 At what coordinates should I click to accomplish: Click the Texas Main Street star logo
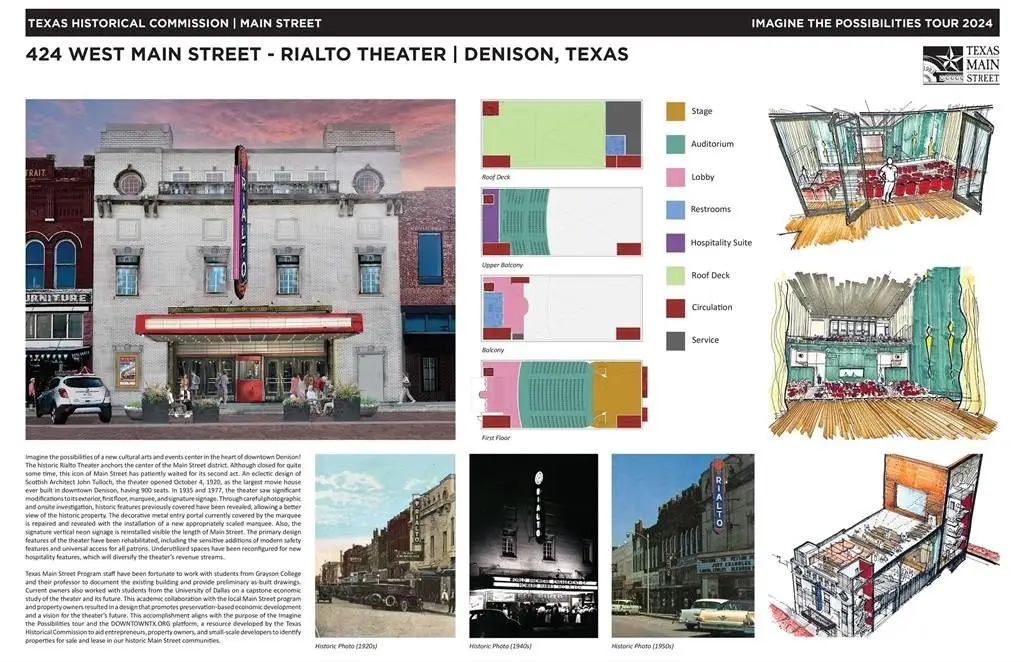(x=960, y=65)
